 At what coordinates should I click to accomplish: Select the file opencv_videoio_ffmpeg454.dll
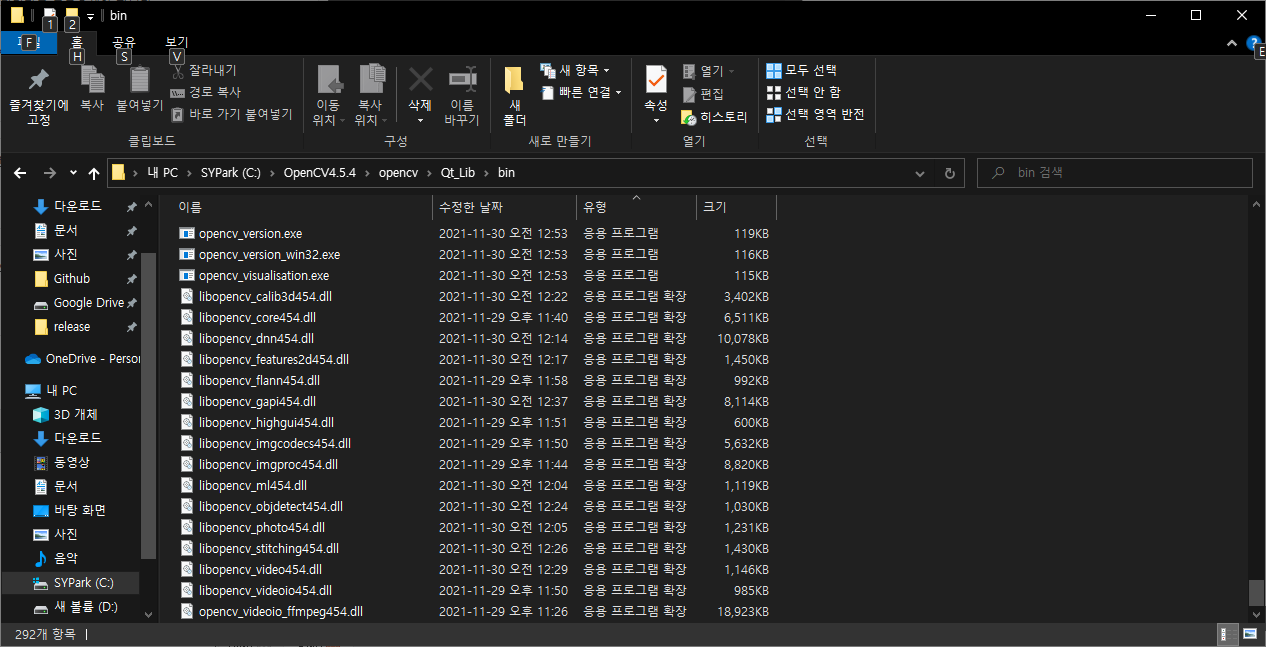281,611
